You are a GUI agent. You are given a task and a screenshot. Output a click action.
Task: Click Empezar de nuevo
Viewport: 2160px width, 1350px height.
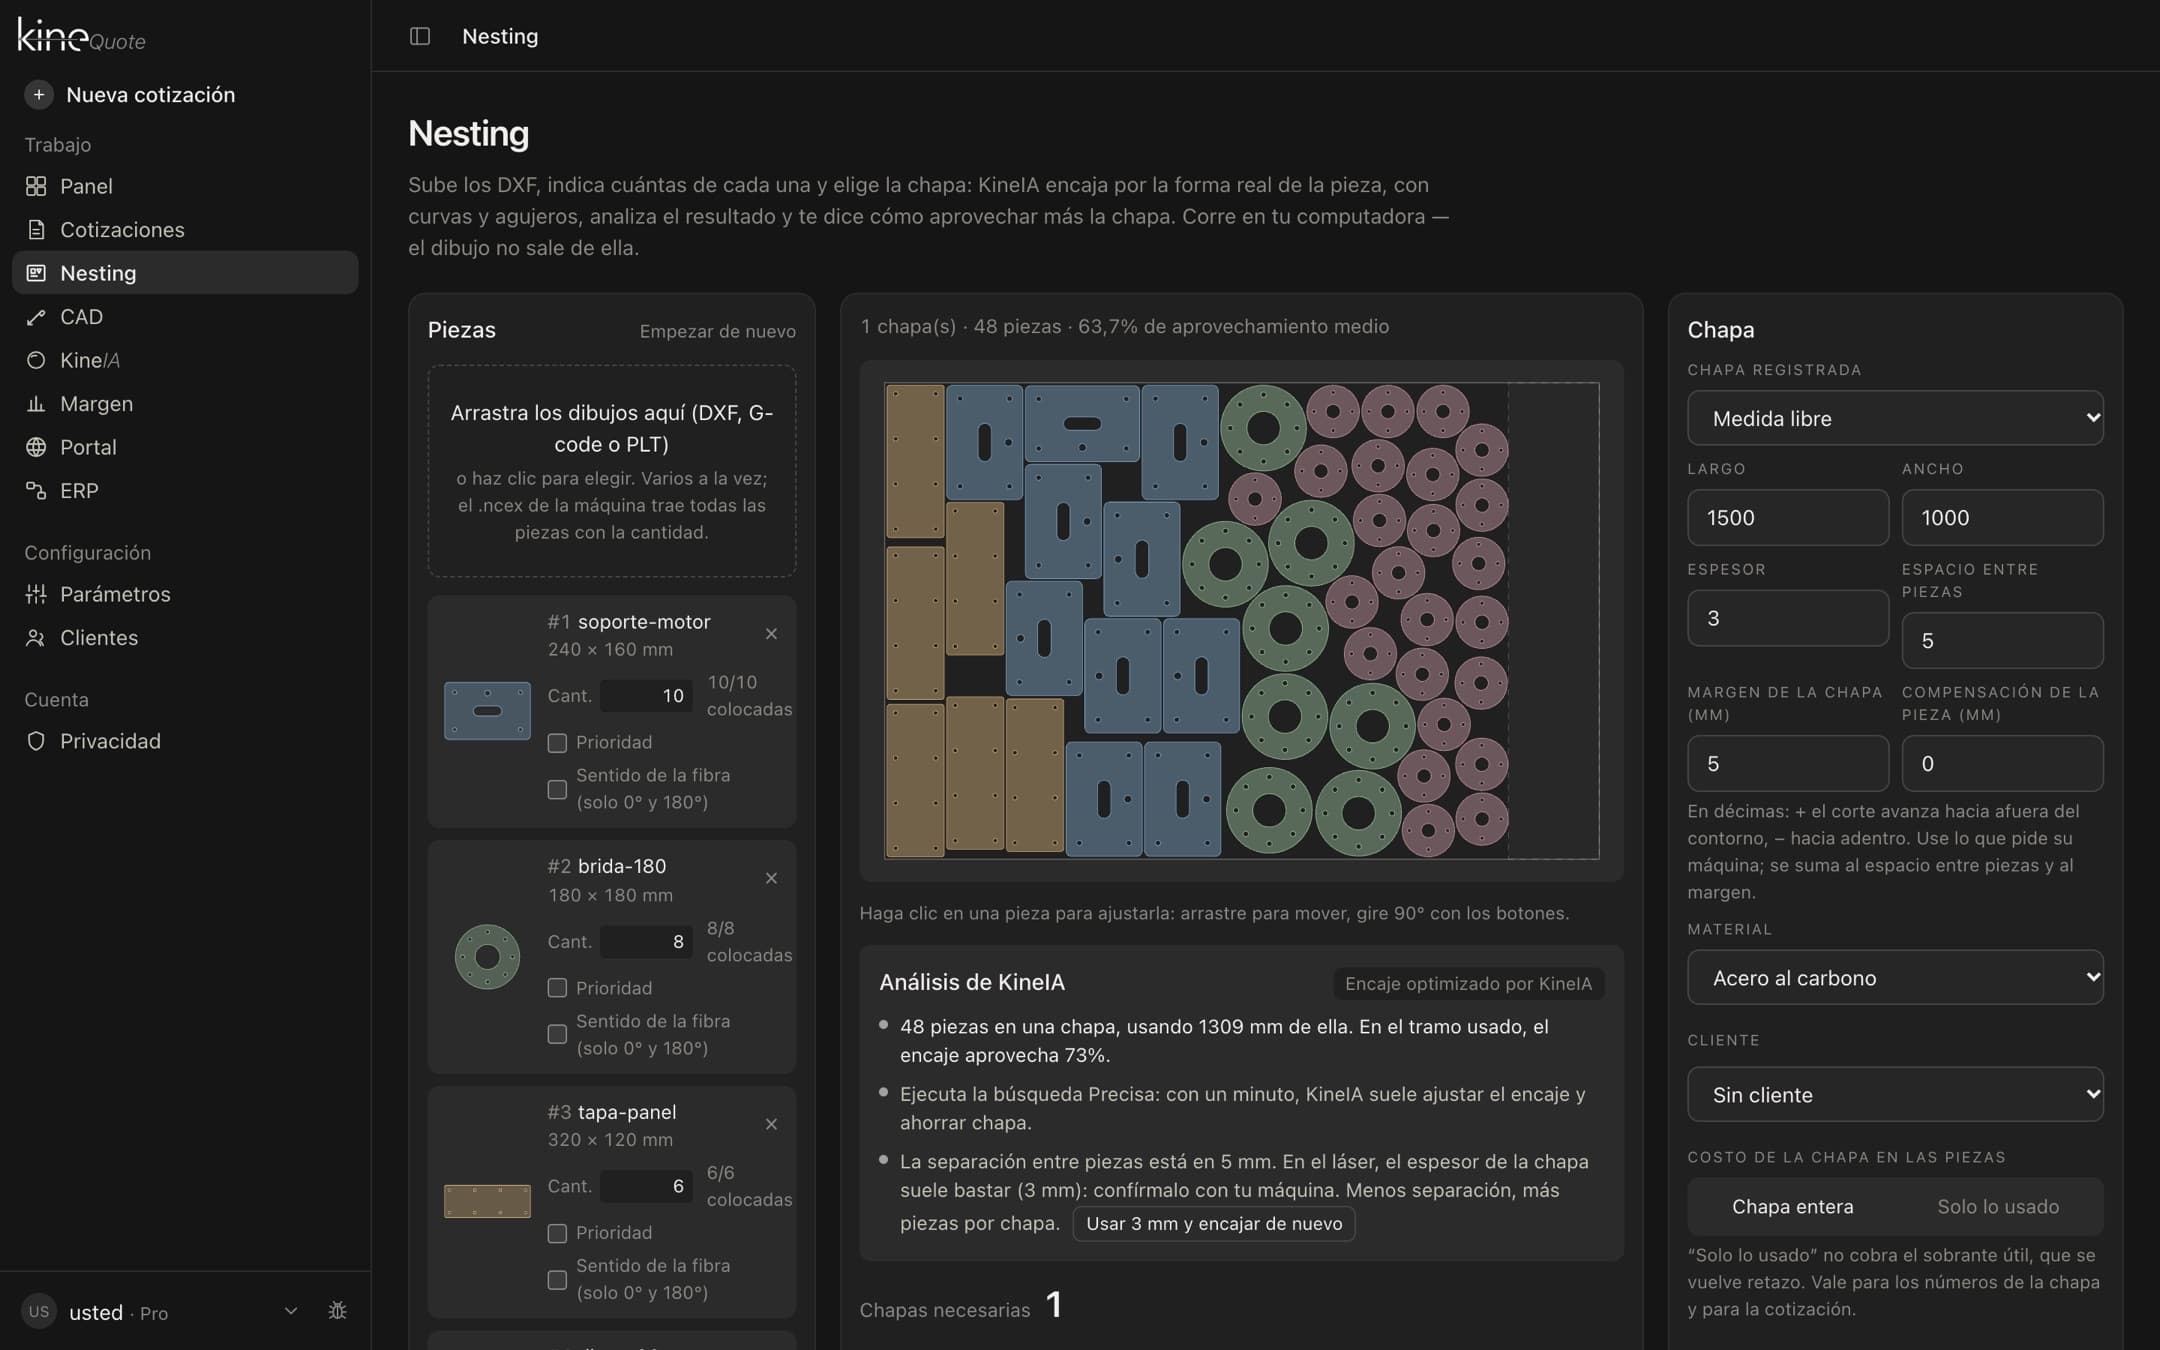(x=718, y=331)
